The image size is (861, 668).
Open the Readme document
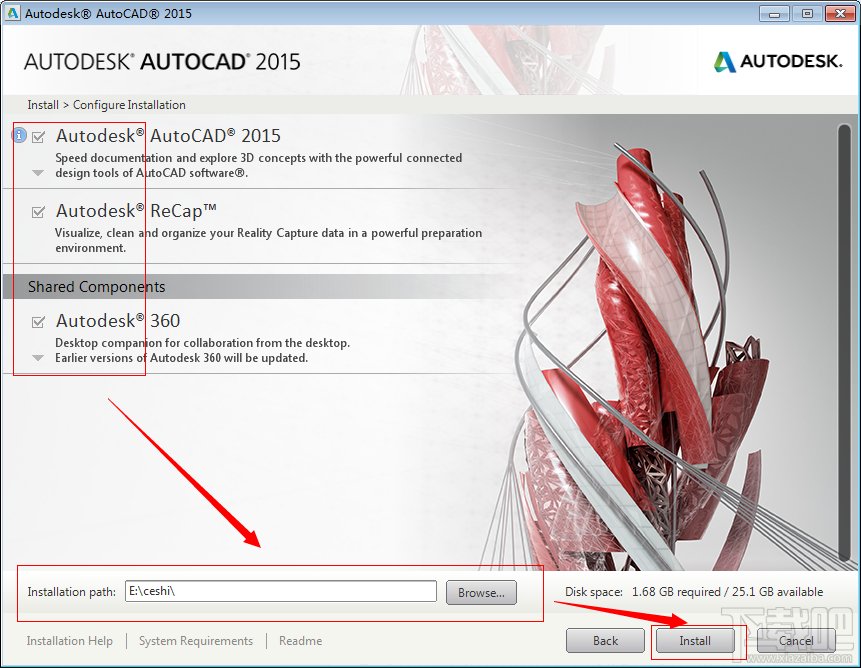click(x=300, y=640)
